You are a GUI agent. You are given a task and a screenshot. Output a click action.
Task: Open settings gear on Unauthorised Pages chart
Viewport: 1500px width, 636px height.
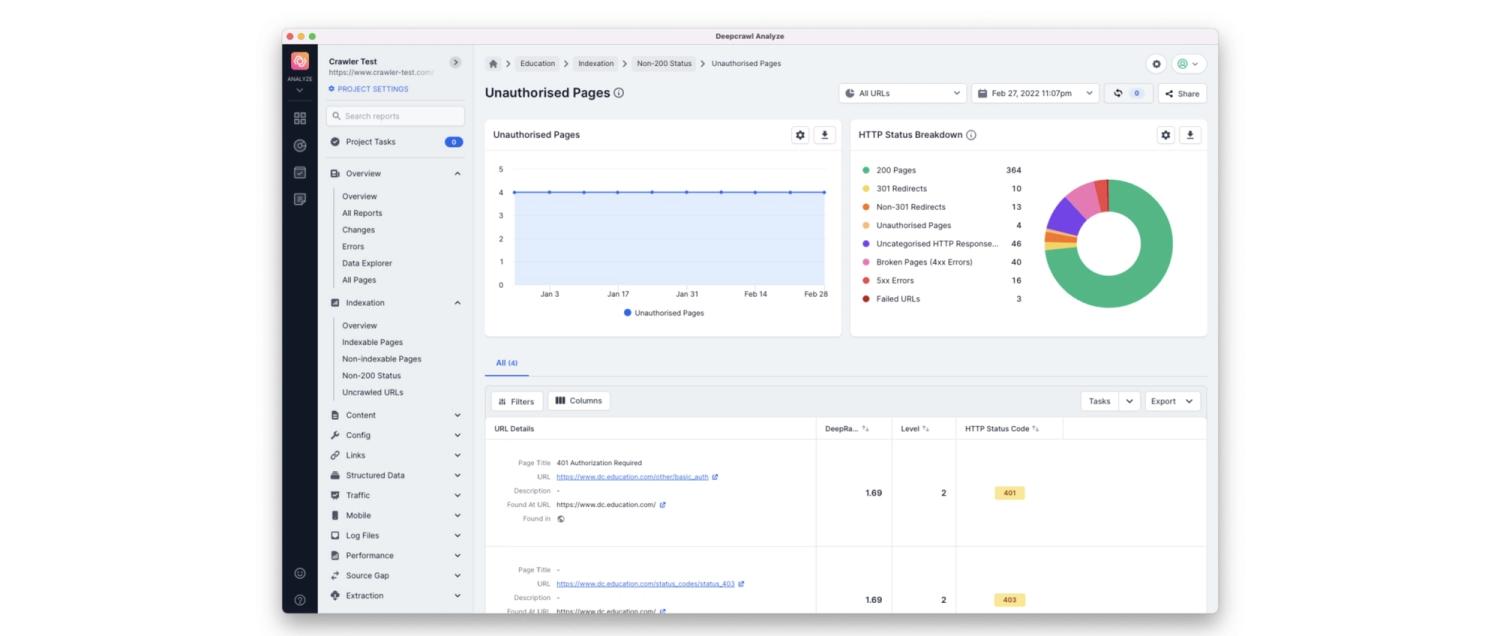tap(800, 135)
